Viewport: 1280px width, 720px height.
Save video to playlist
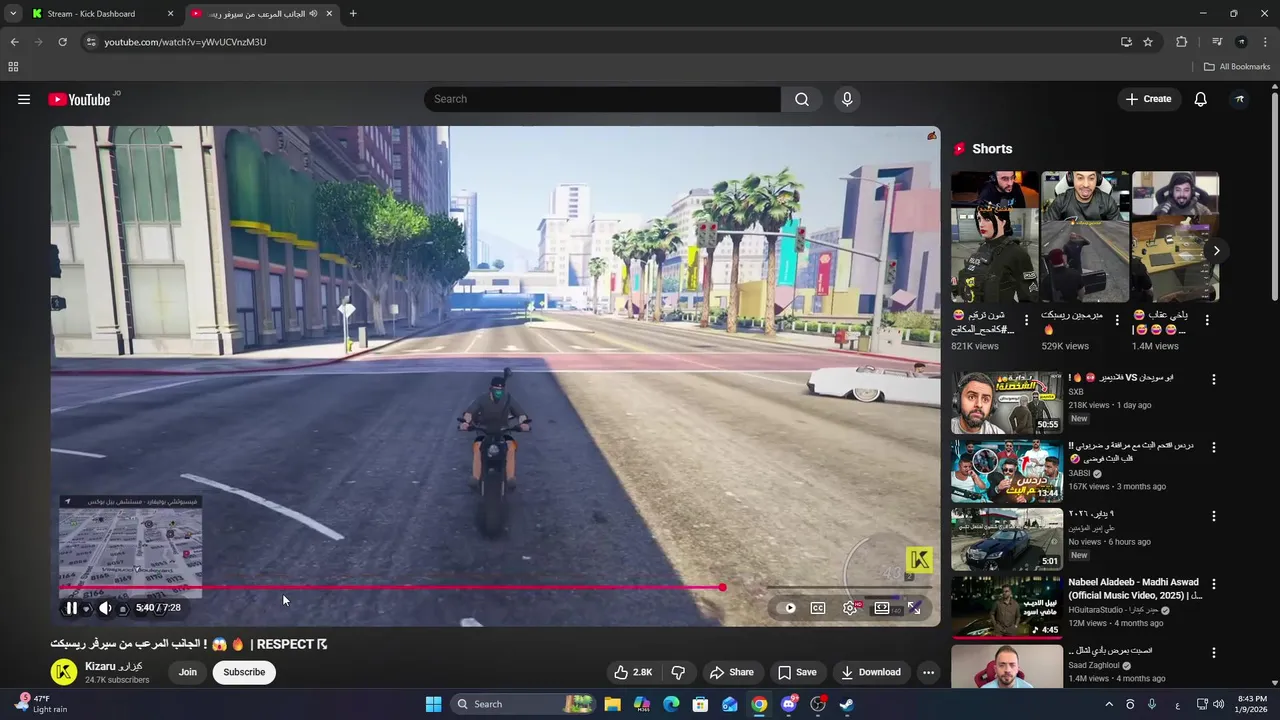click(797, 672)
